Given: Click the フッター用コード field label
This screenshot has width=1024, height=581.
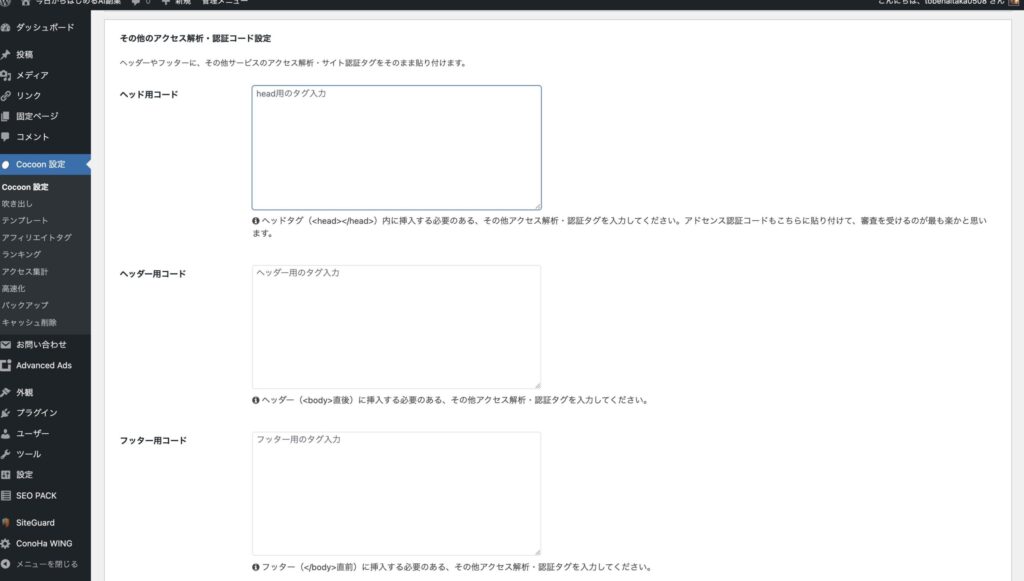Looking at the screenshot, I should 153,441.
